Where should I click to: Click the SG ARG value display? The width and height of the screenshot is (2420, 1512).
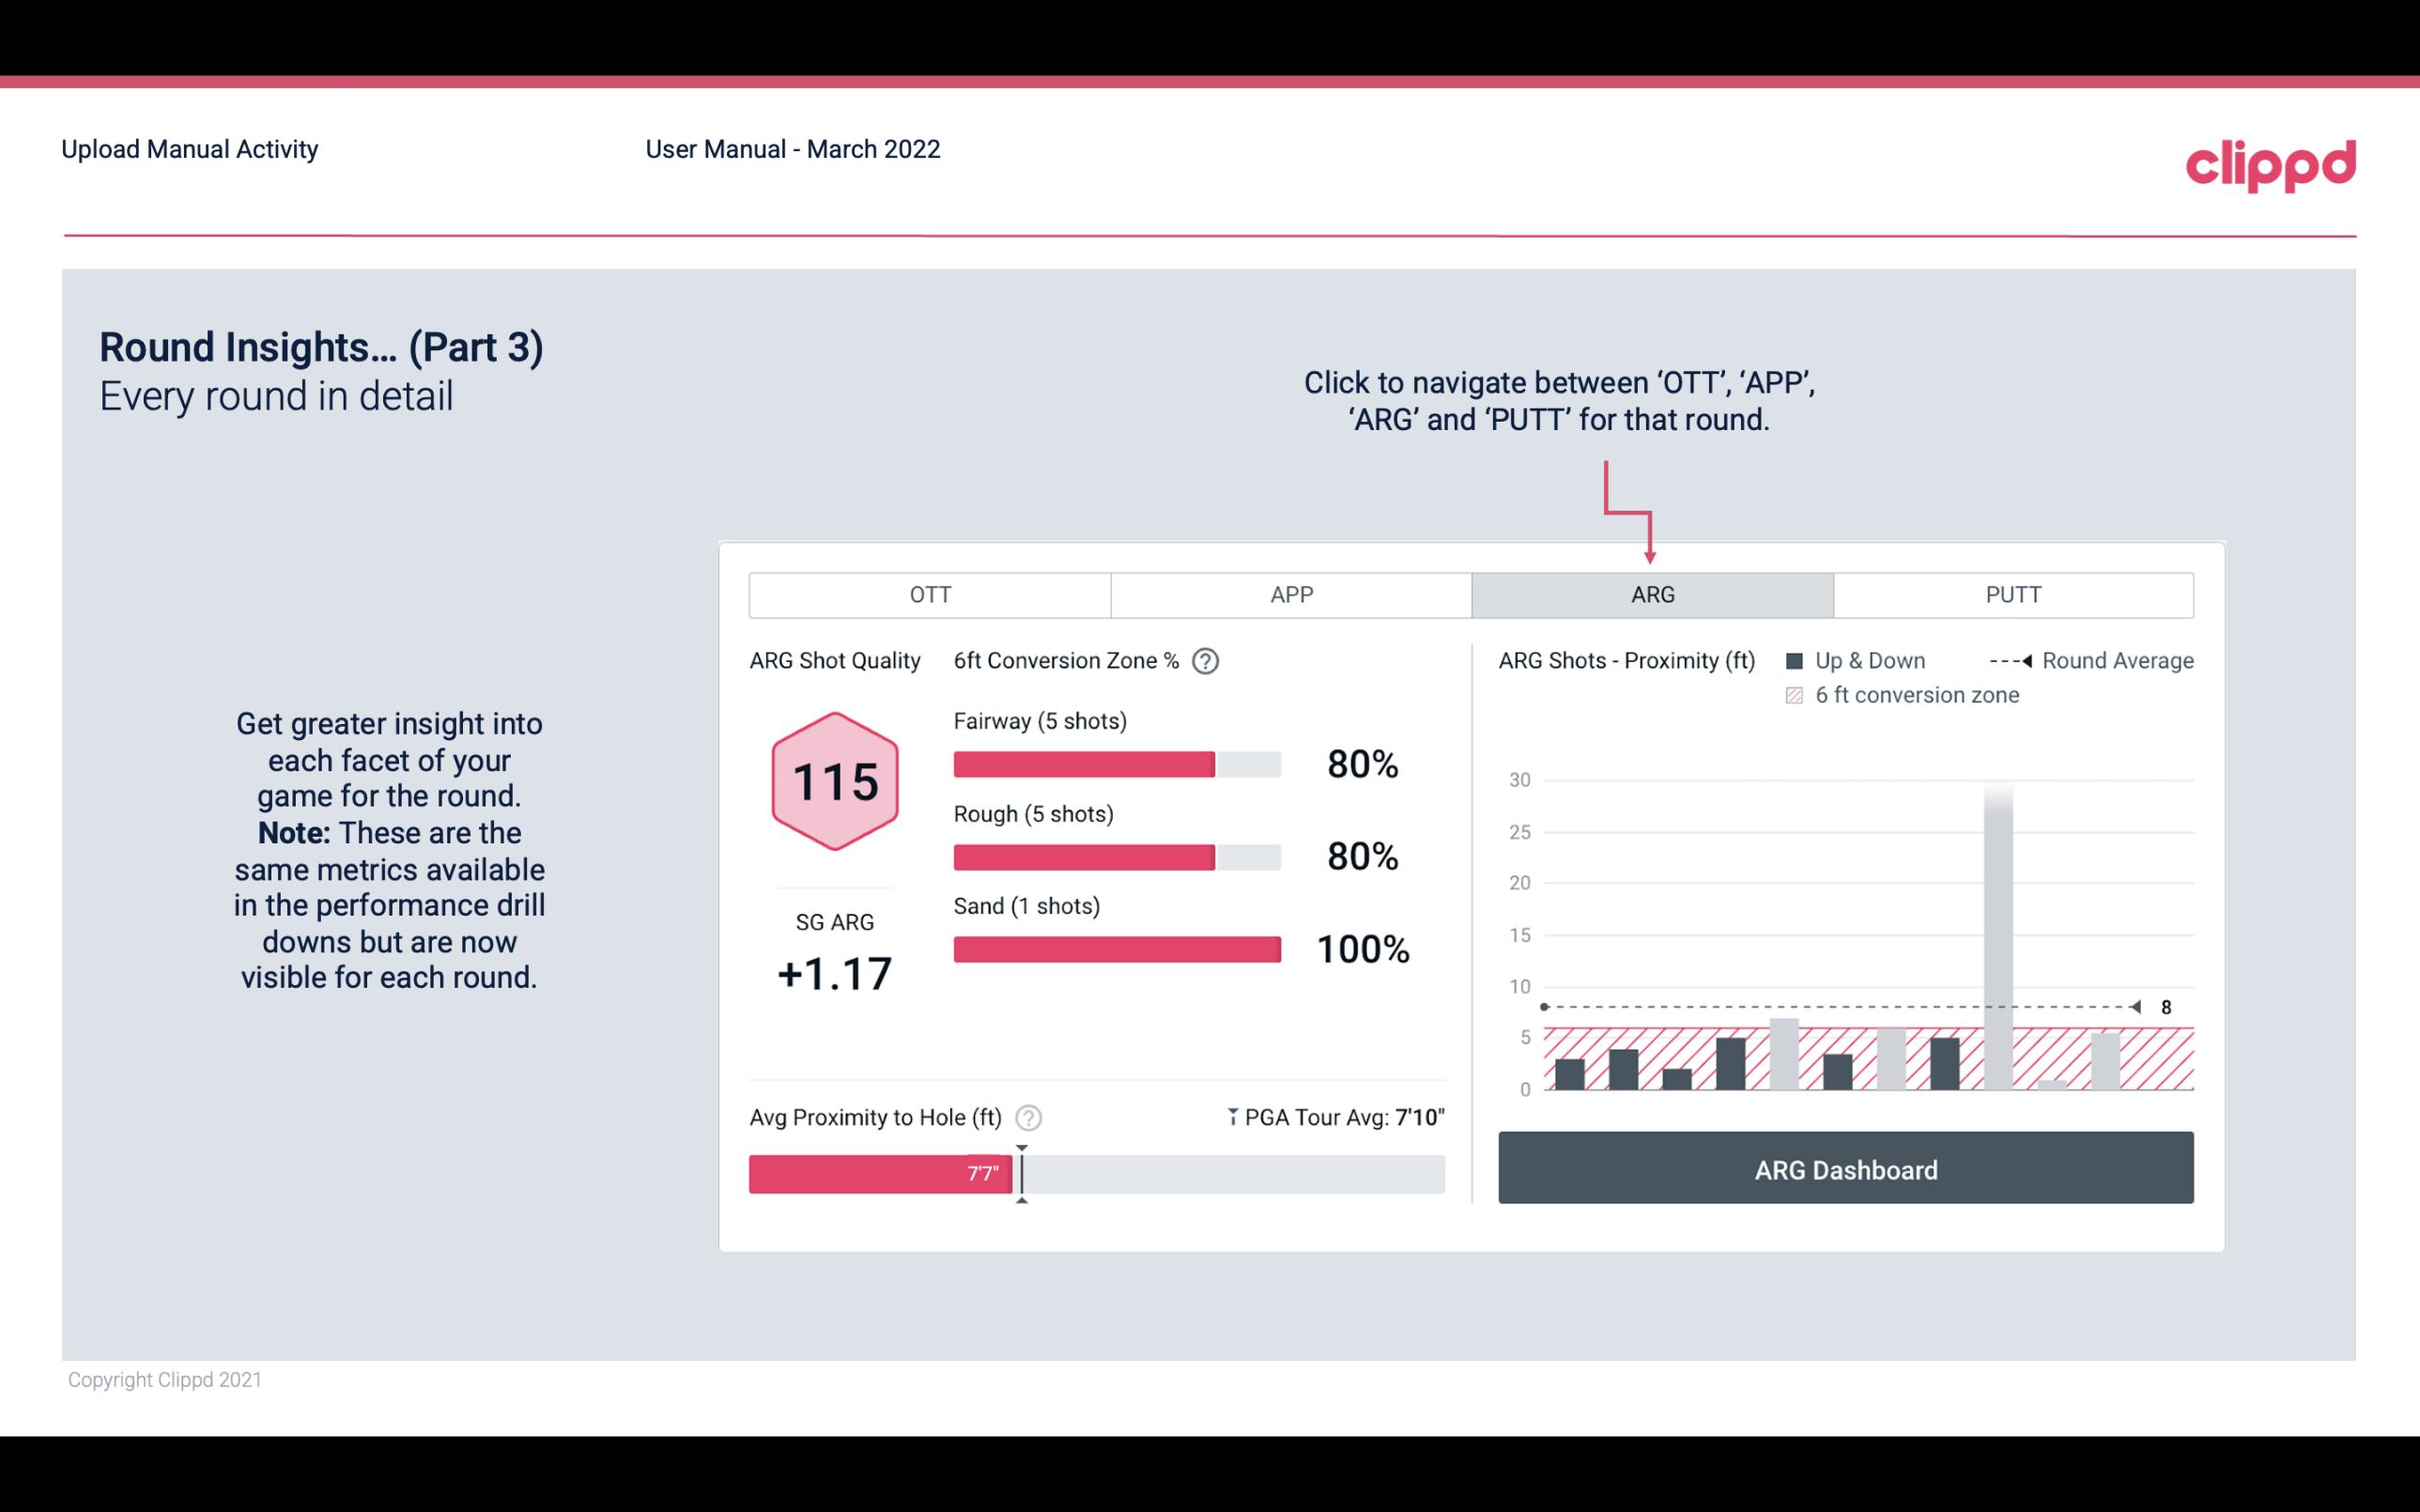832,972
